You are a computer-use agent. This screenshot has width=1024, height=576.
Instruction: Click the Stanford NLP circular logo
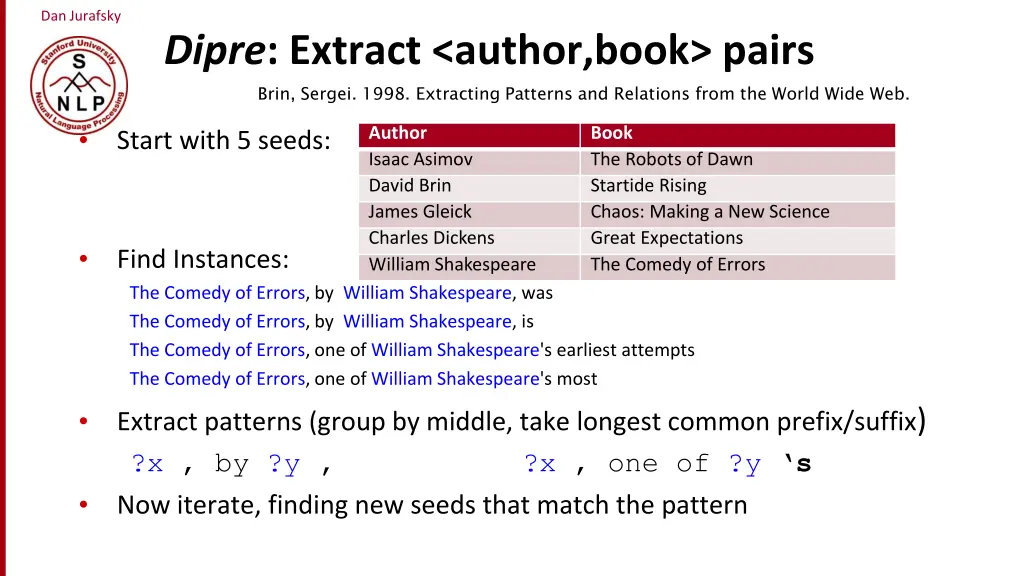coord(79,85)
